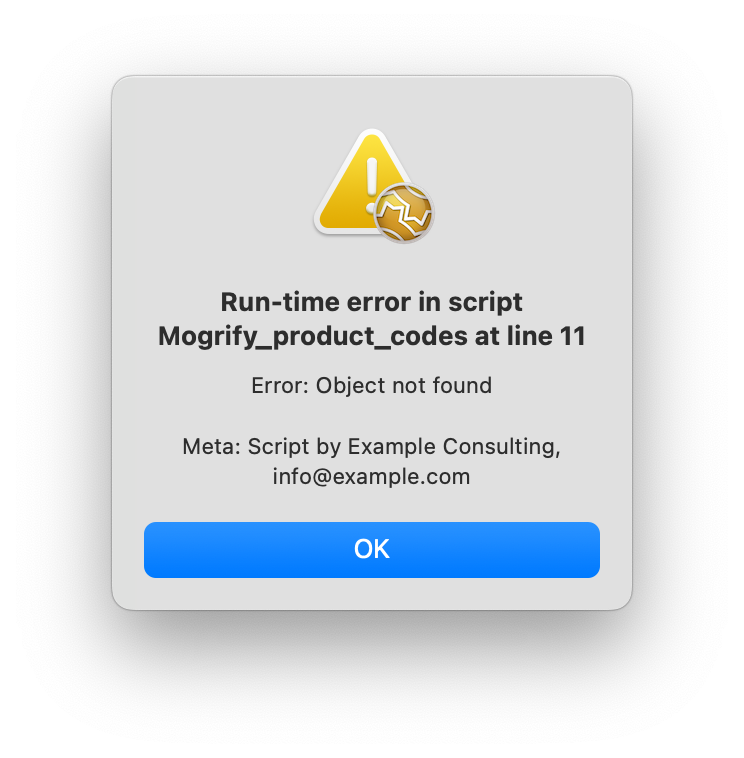The image size is (744, 758).
Task: Click the script name Mogrify_product_codes
Action: point(313,336)
